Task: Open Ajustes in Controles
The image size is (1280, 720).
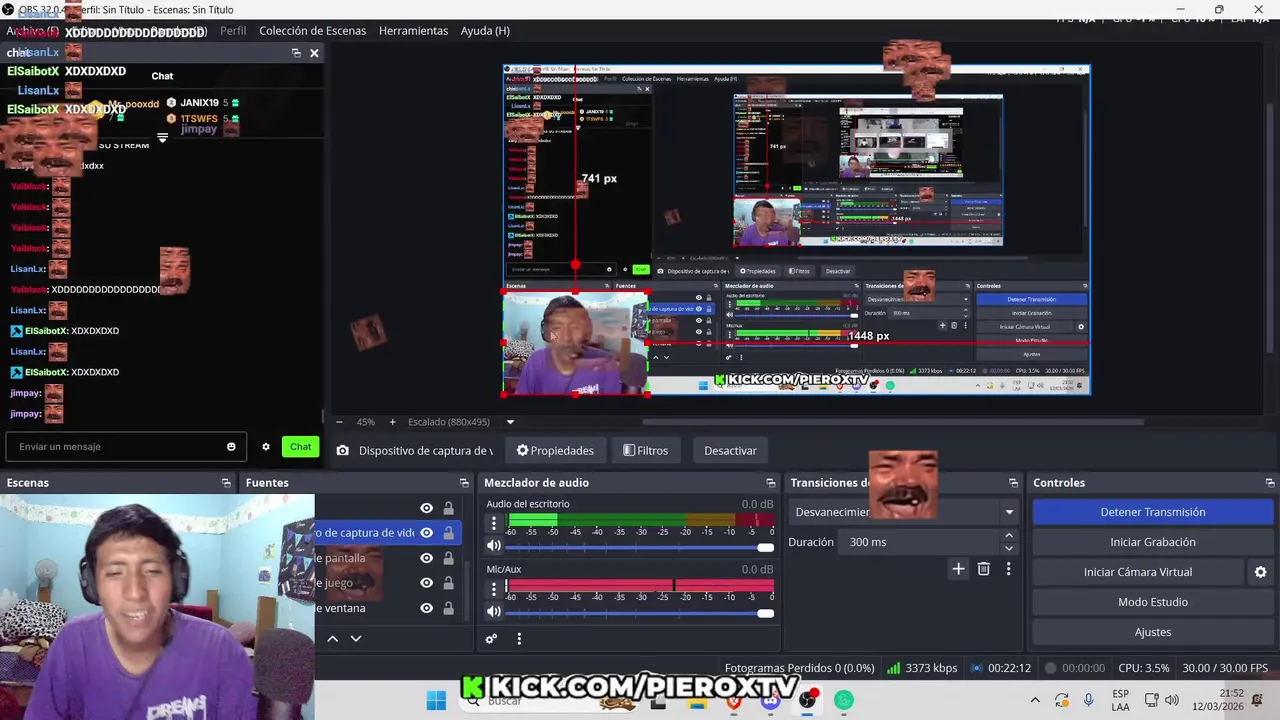Action: coord(1153,632)
